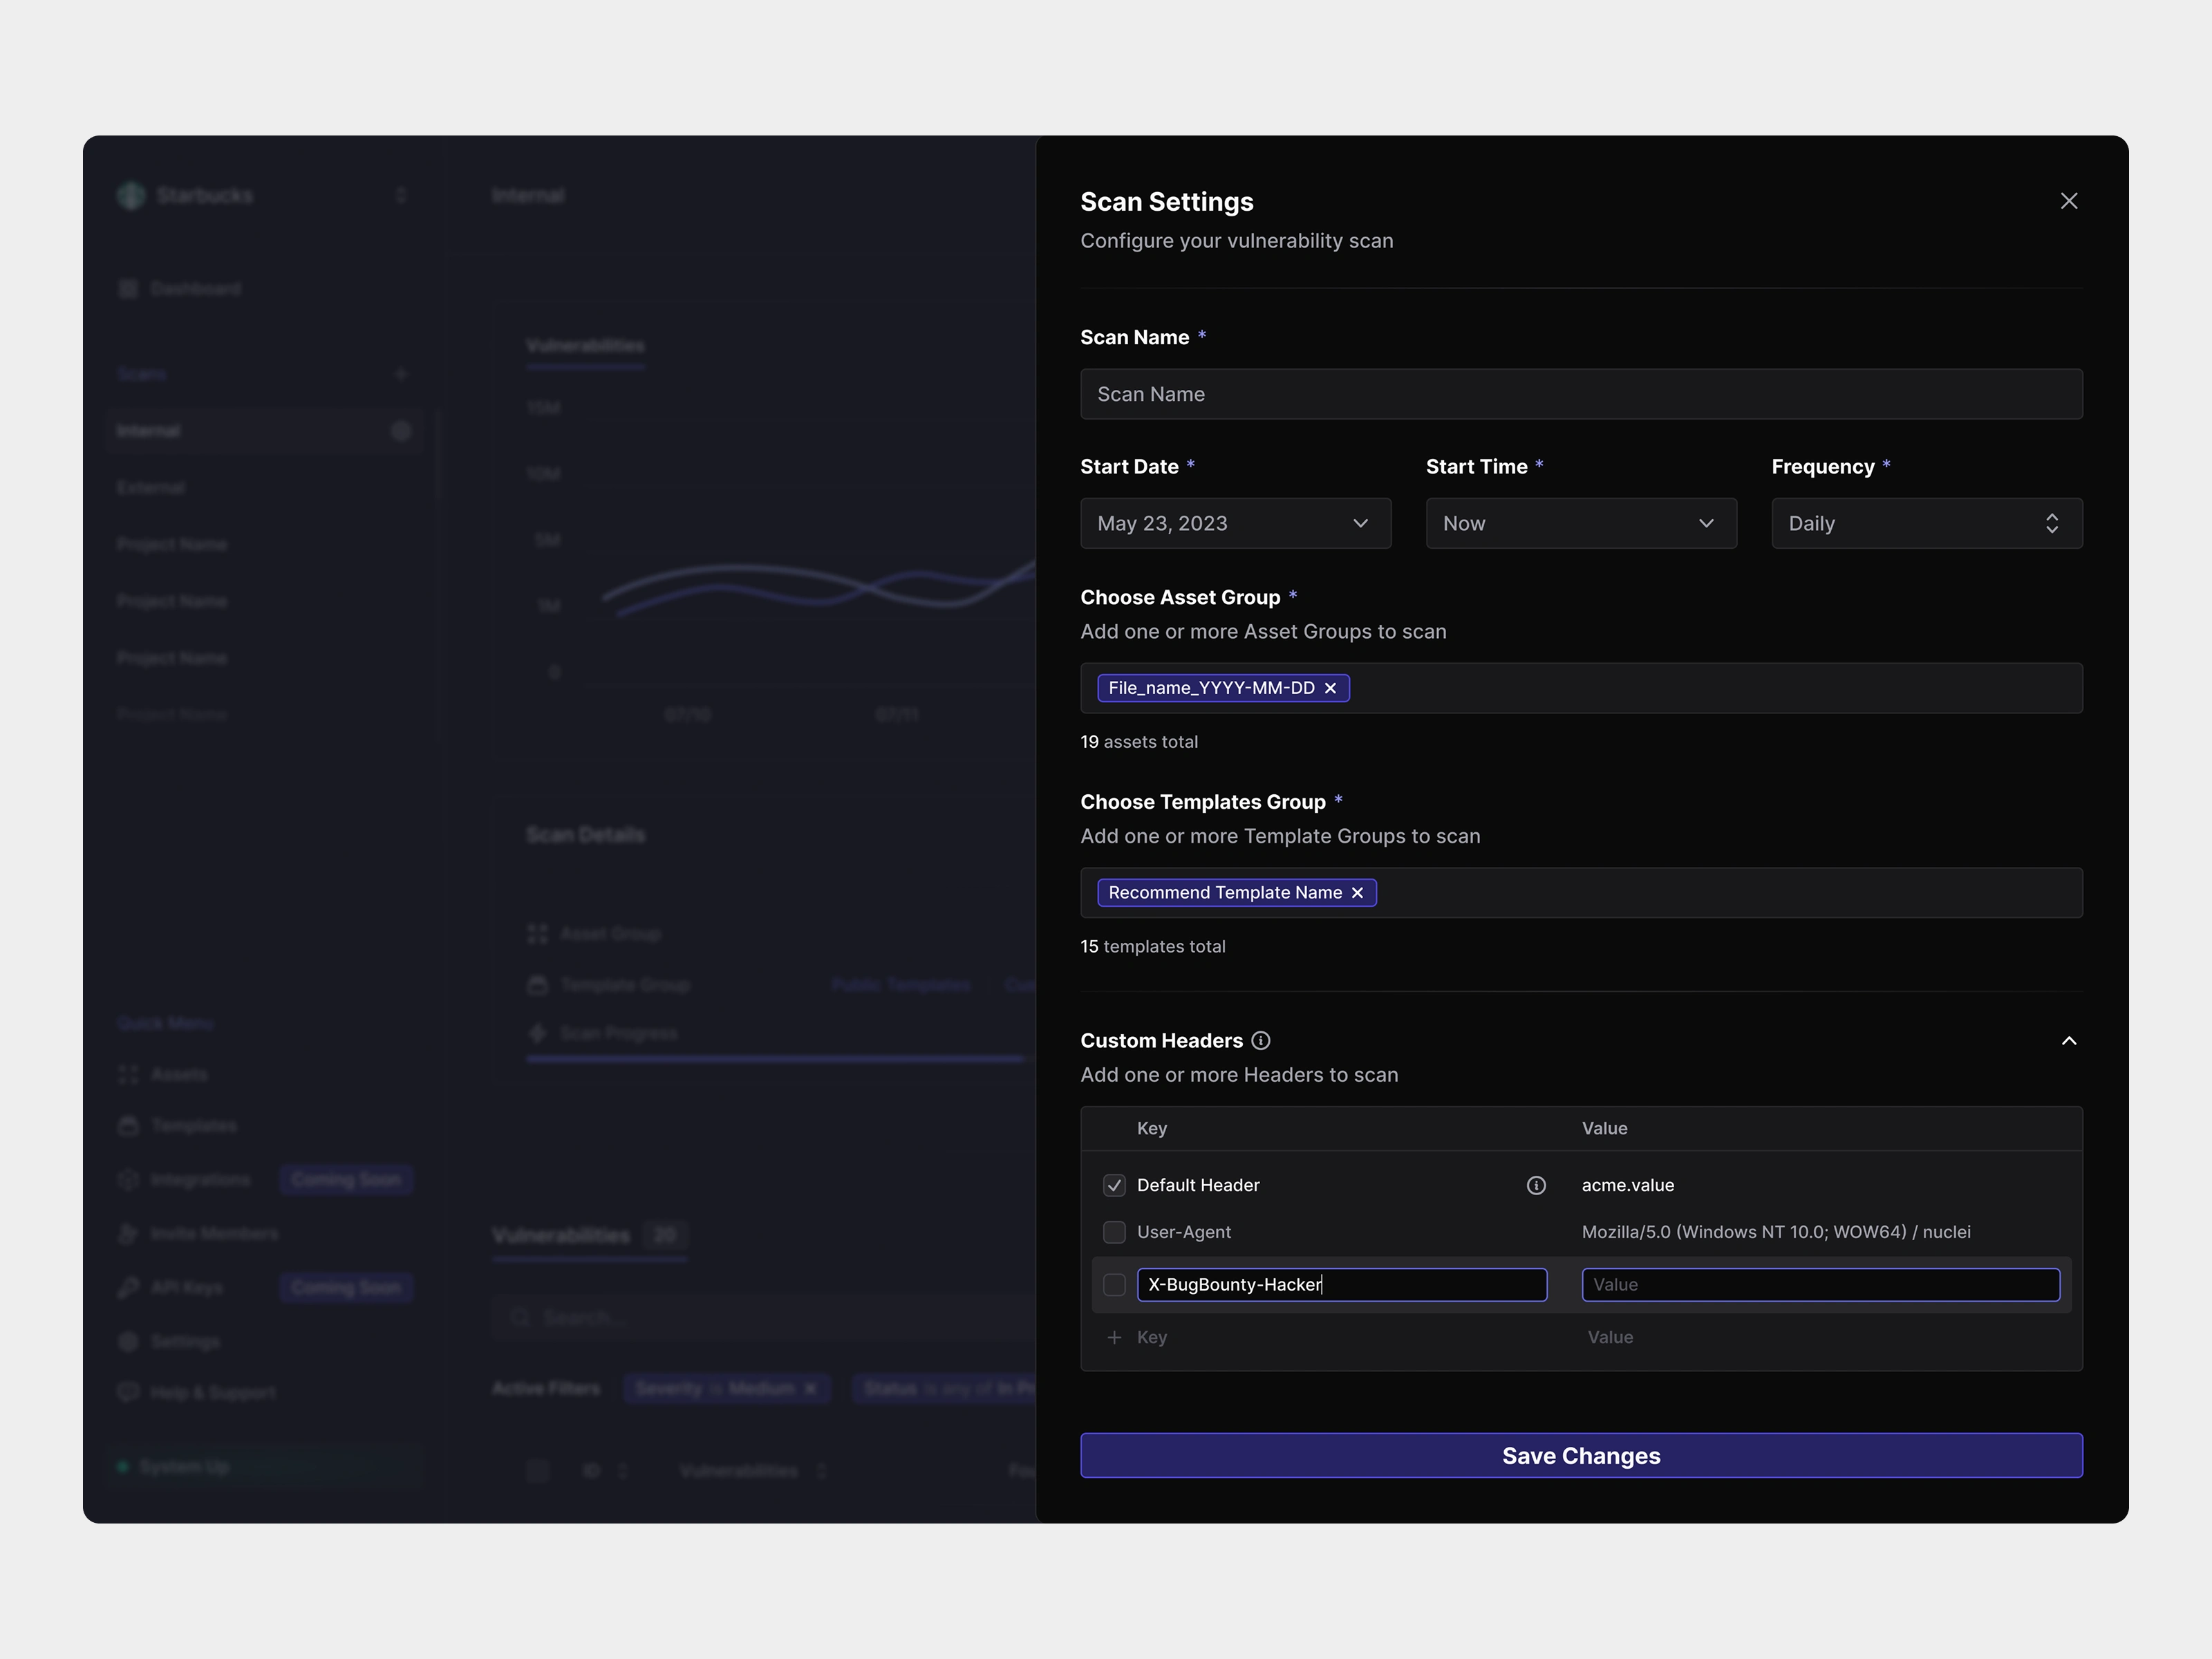The width and height of the screenshot is (2212, 1659).
Task: Open Help & Support in sidebar
Action: point(197,1392)
